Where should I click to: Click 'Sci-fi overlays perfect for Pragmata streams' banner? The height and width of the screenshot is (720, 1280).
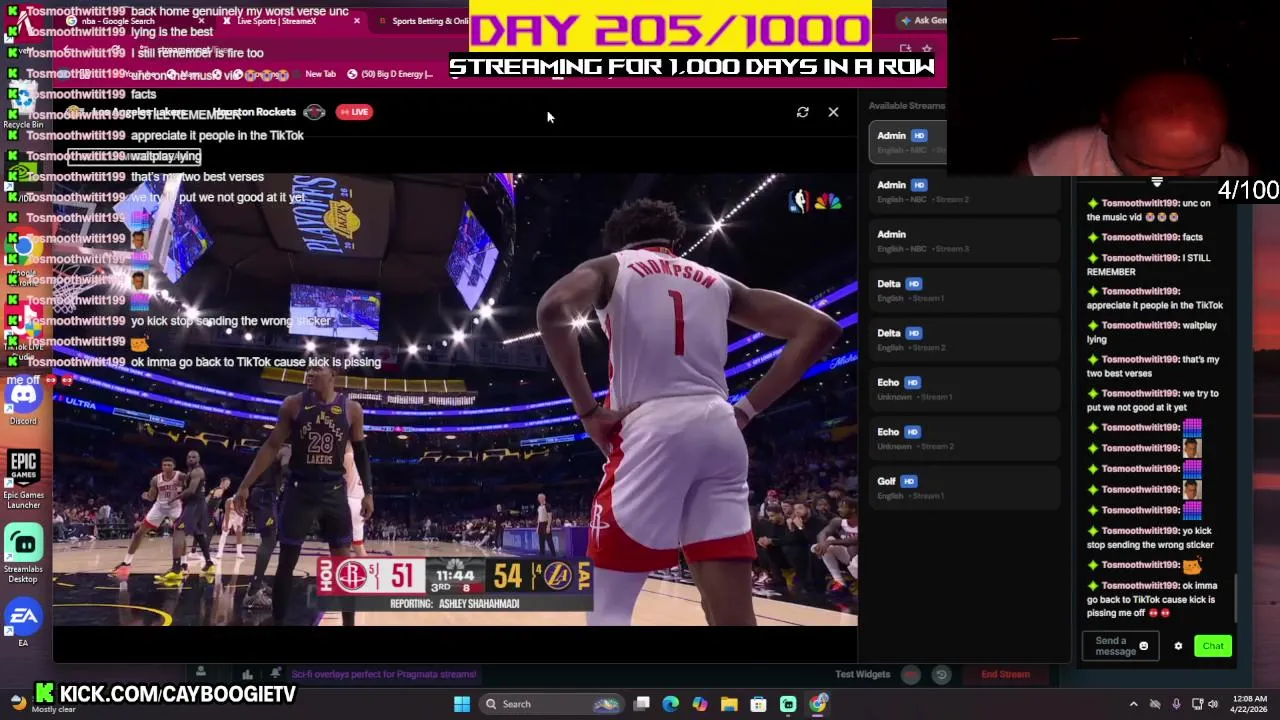tap(385, 674)
